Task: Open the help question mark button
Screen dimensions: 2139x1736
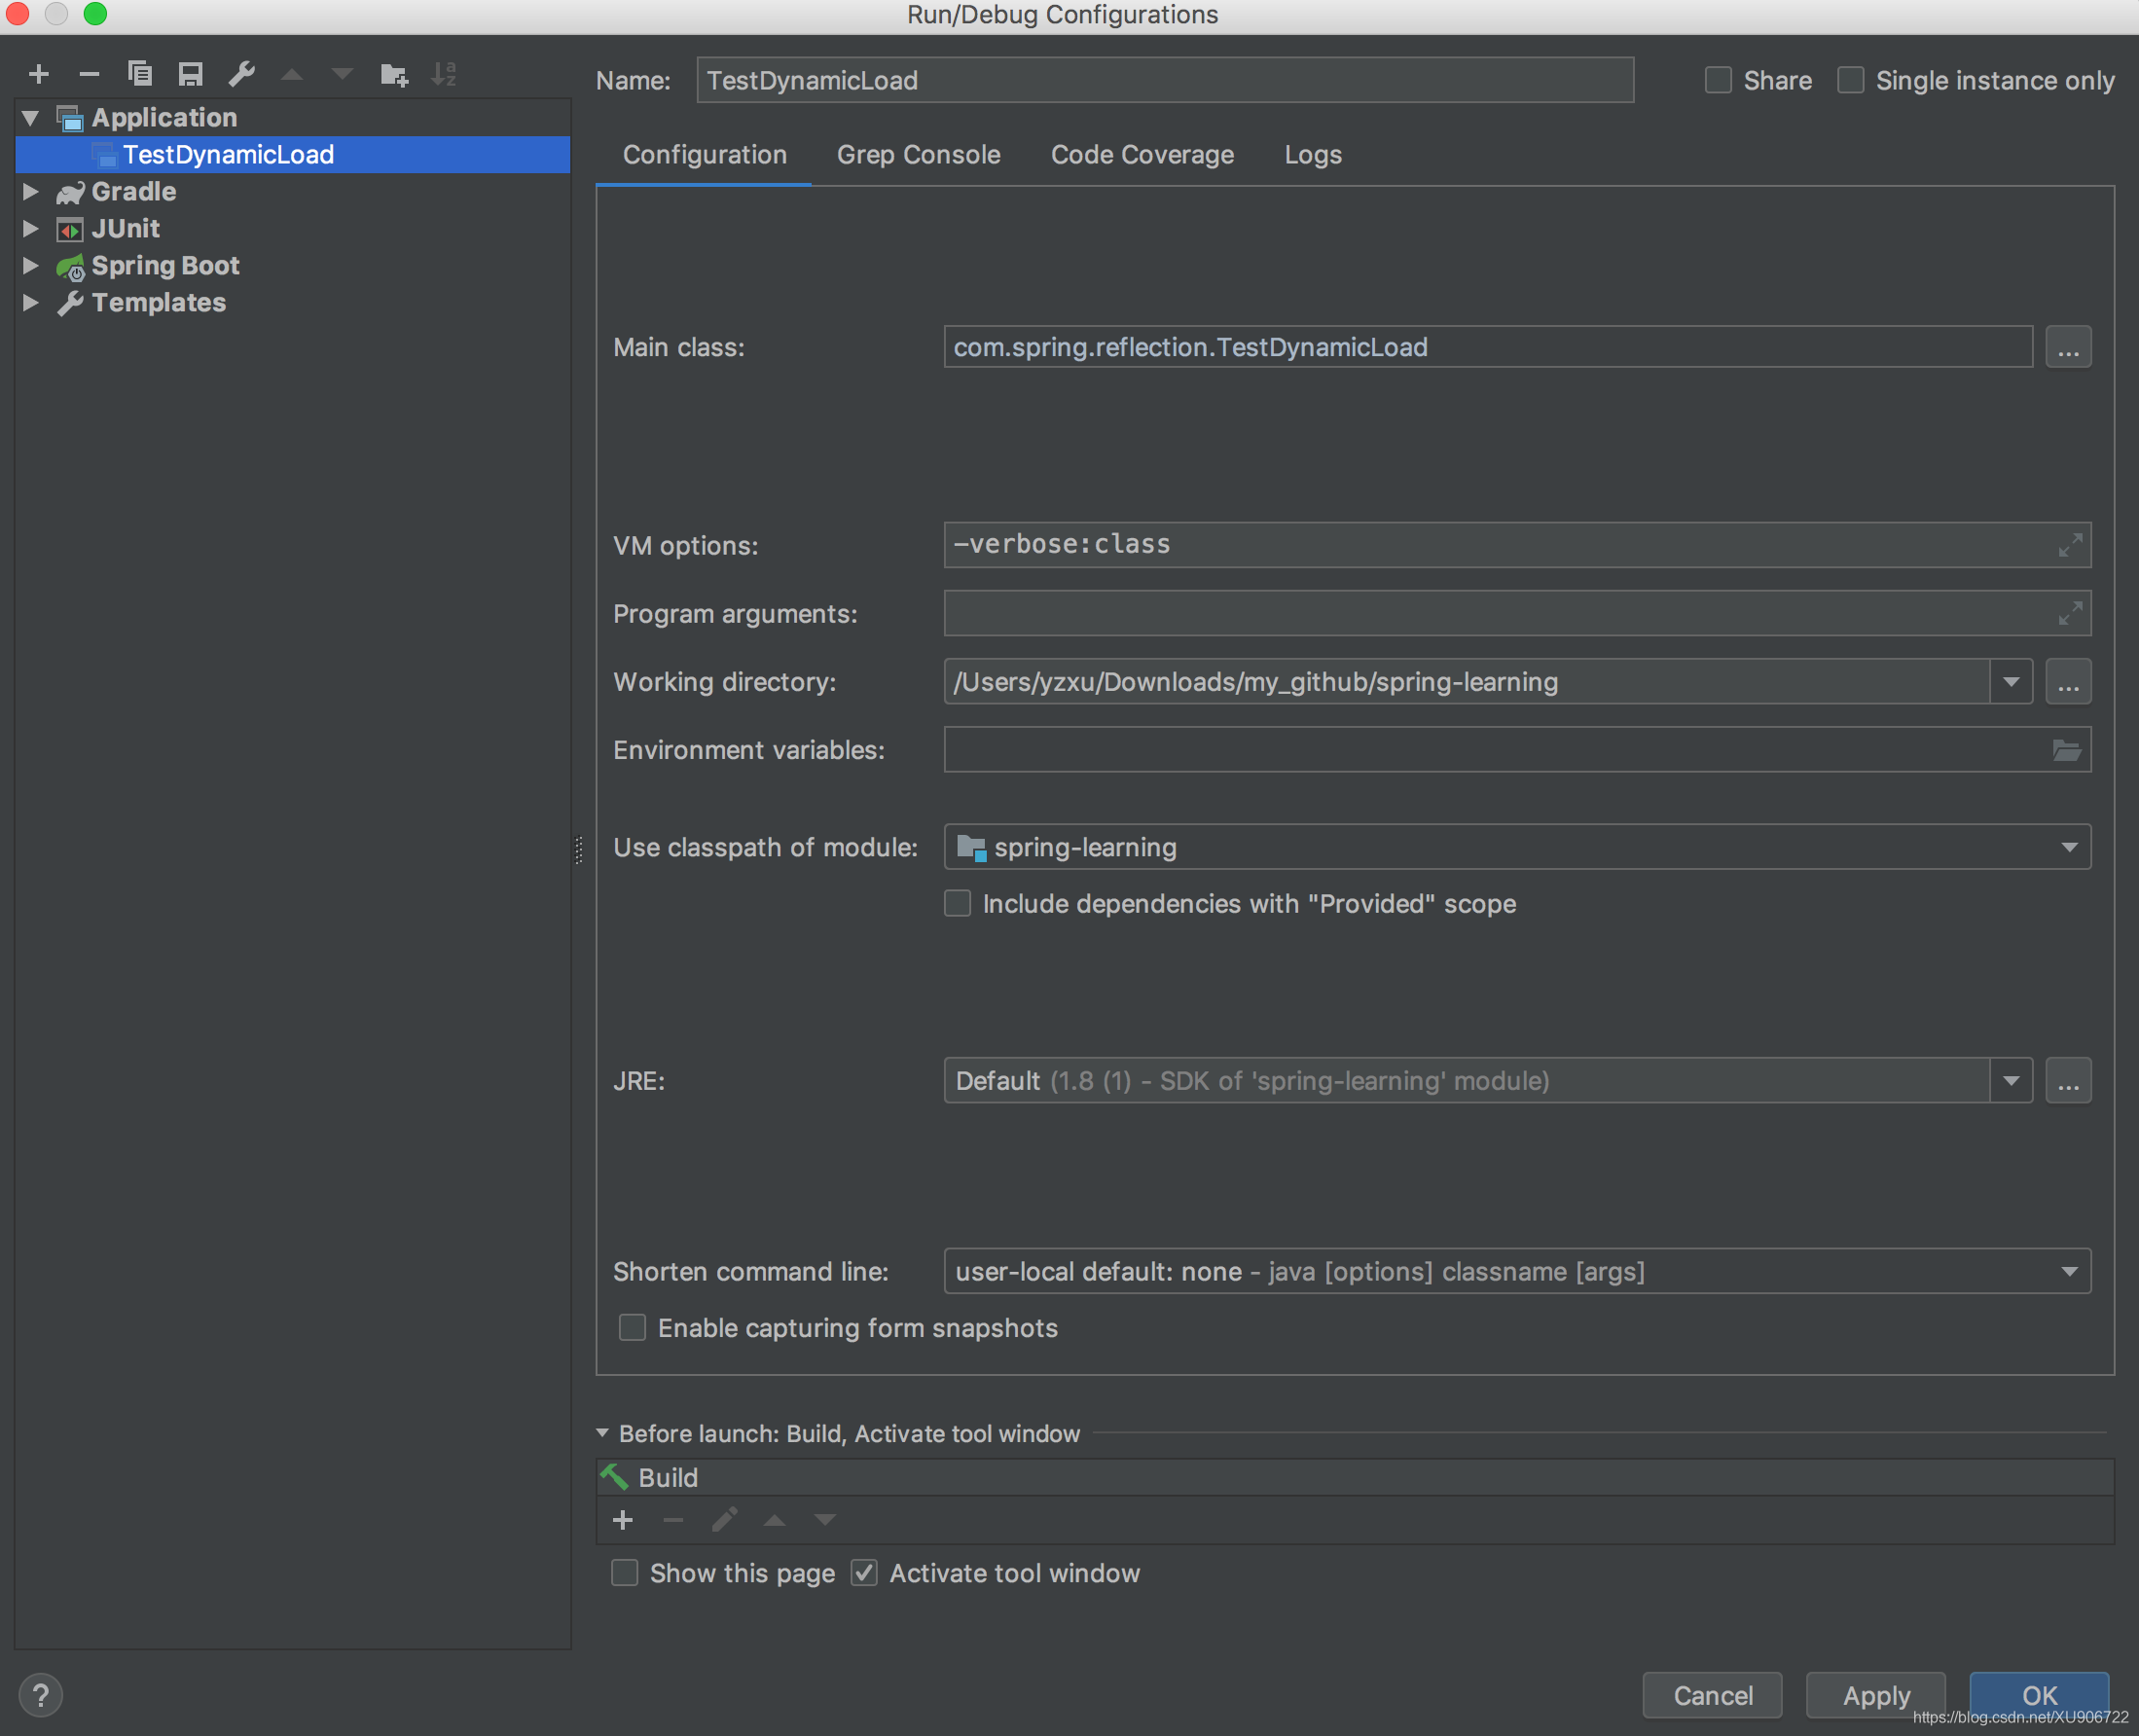Action: click(40, 1695)
